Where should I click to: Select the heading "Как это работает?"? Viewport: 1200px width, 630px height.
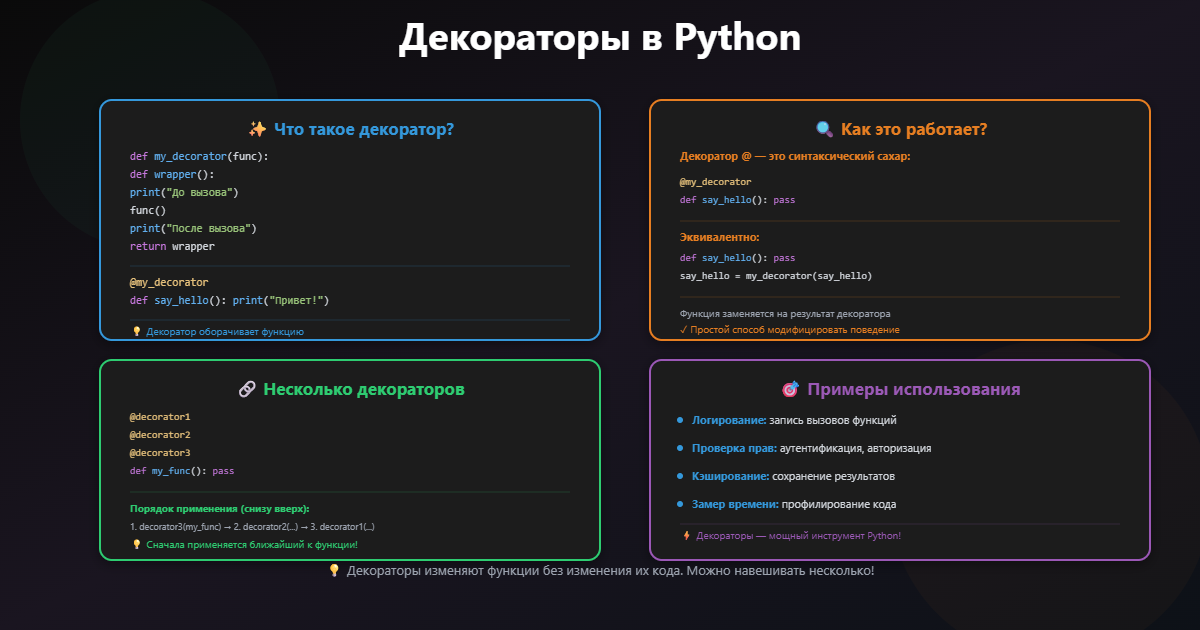point(915,129)
